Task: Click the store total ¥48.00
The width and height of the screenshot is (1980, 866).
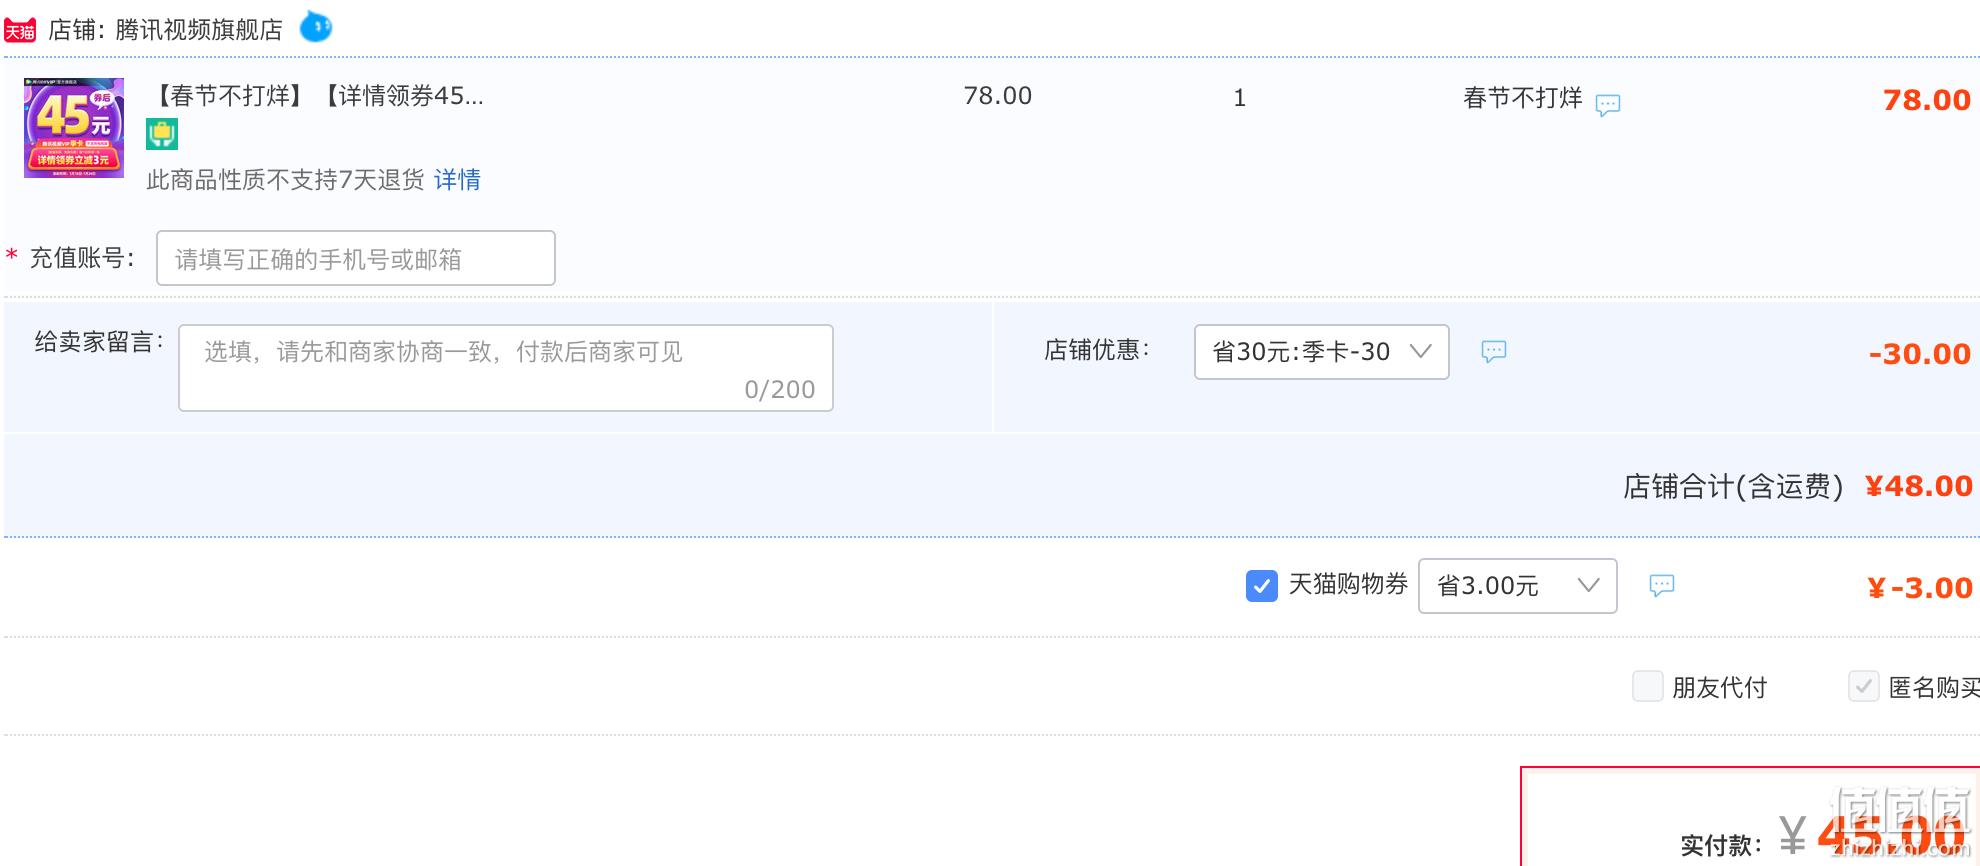Action: pyautogui.click(x=1919, y=486)
